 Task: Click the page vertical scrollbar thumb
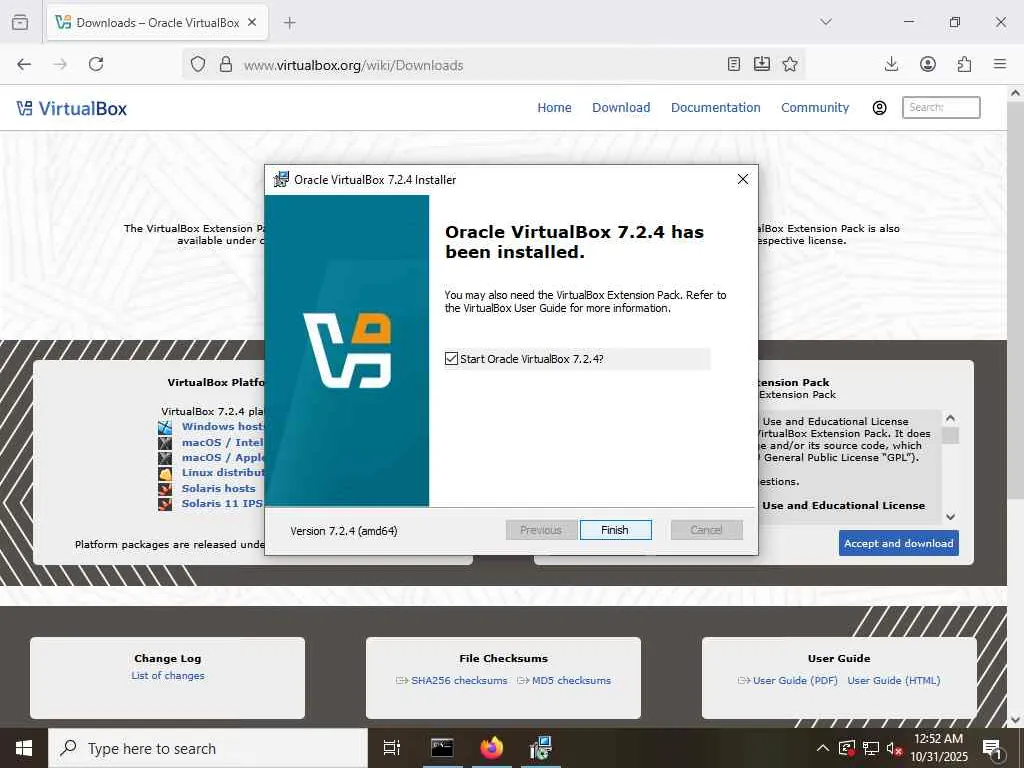[1016, 300]
